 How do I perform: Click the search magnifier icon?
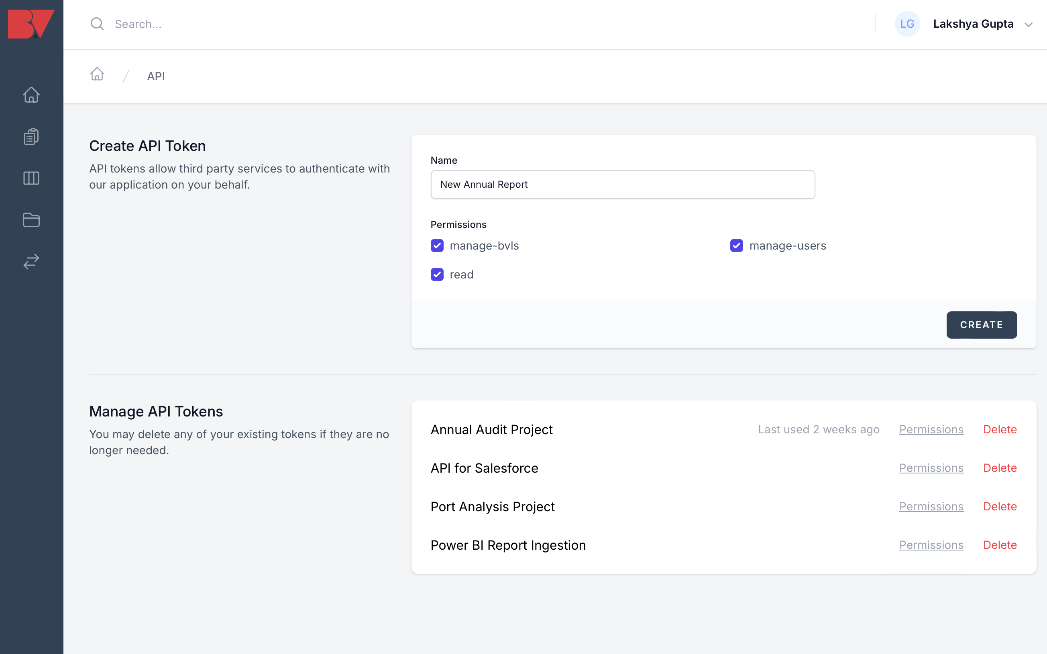click(x=97, y=24)
